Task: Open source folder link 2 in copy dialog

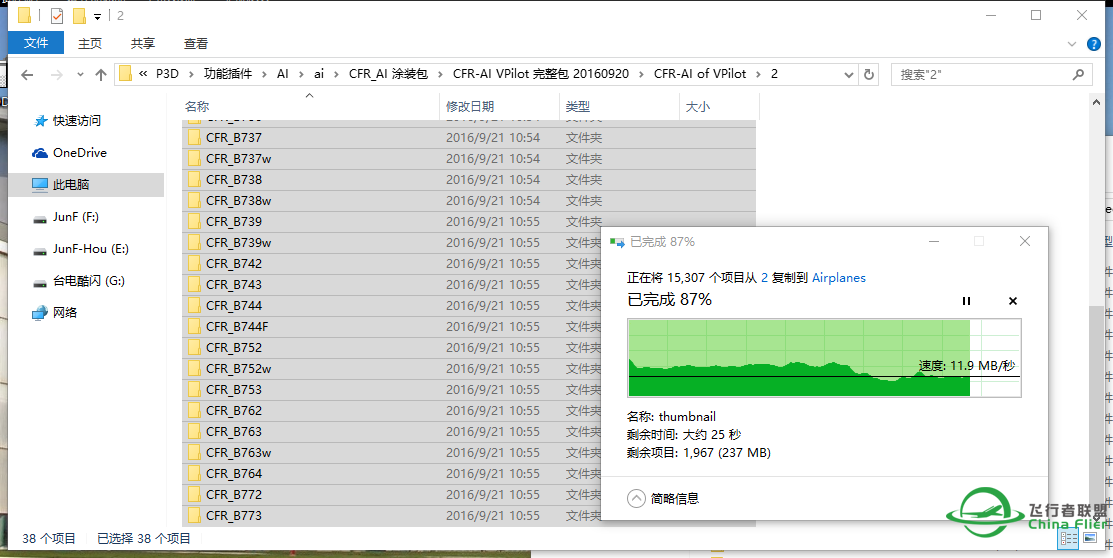Action: click(x=764, y=278)
